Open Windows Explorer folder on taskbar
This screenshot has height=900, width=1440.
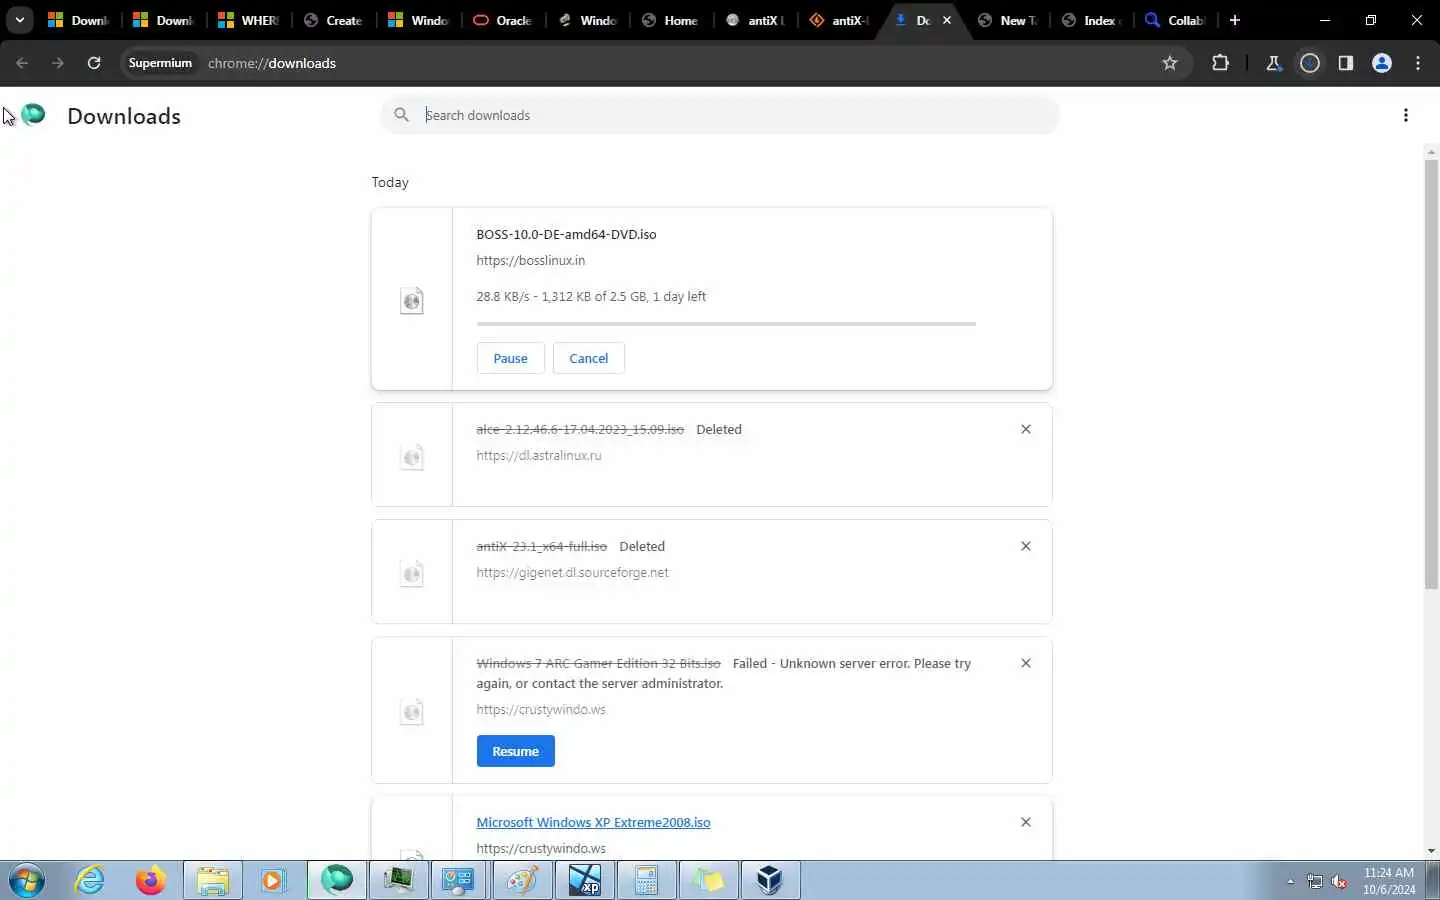pyautogui.click(x=213, y=880)
